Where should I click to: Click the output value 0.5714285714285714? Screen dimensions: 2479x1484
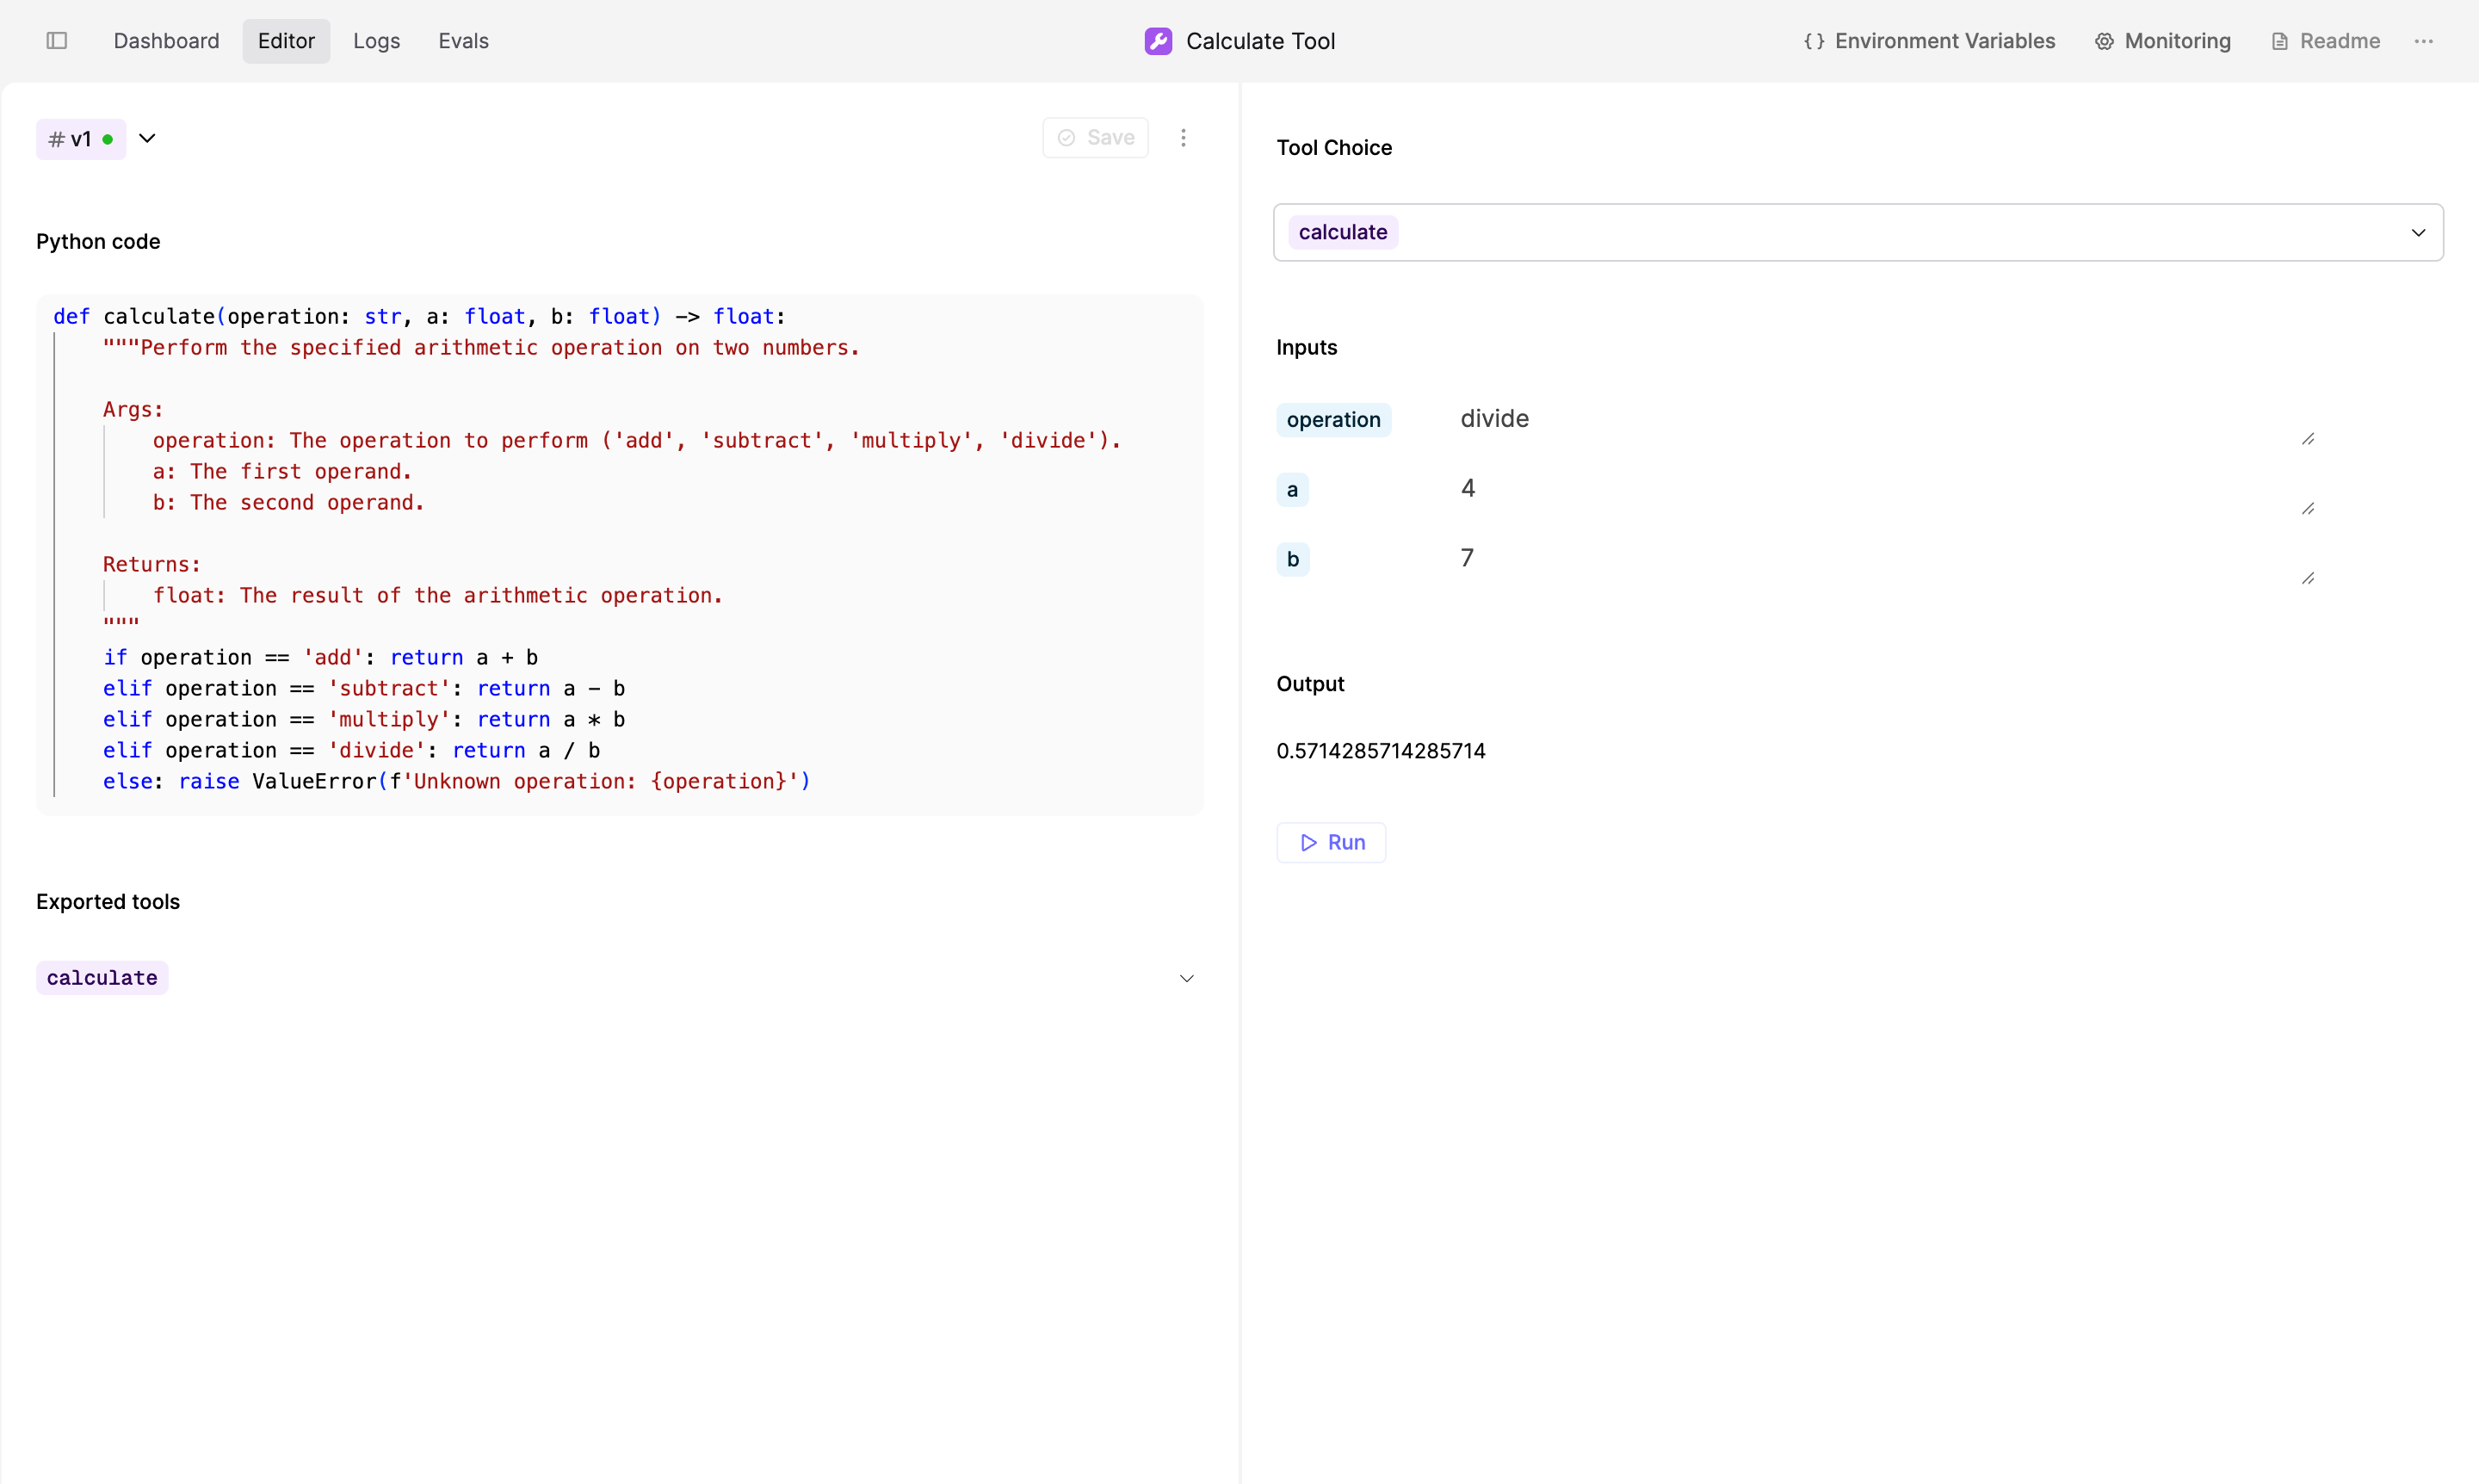click(x=1380, y=751)
